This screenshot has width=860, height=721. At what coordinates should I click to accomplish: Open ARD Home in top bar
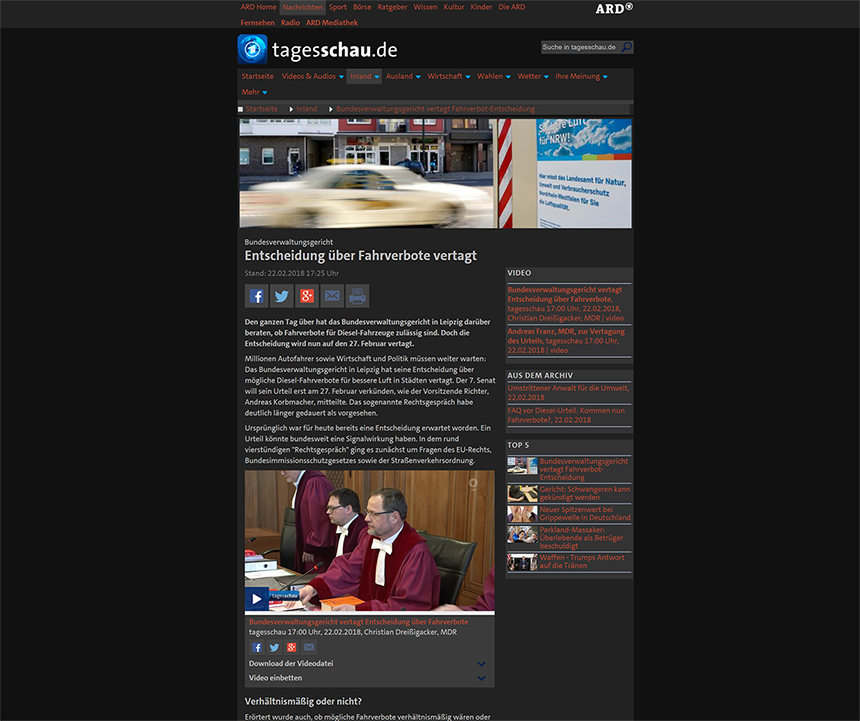pos(258,7)
